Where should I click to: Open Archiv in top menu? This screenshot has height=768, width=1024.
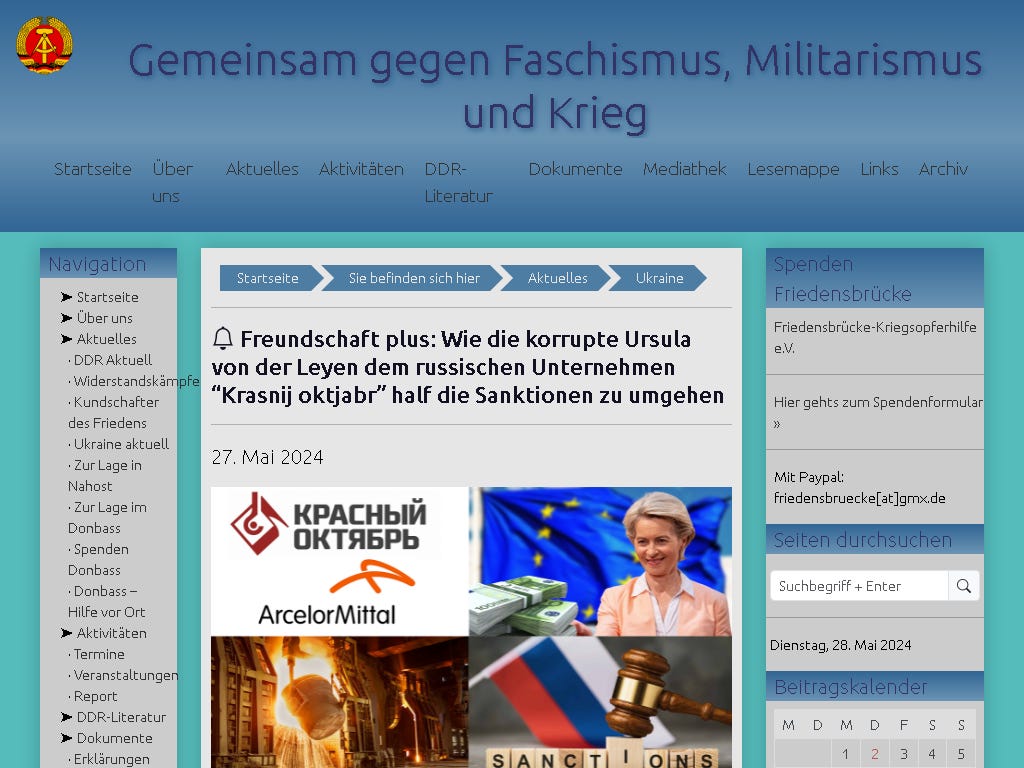tap(943, 169)
